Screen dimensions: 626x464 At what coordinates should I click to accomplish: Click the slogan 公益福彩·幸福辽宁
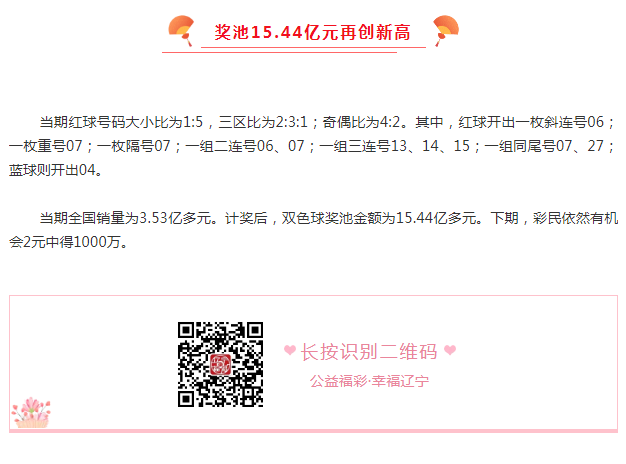369,381
